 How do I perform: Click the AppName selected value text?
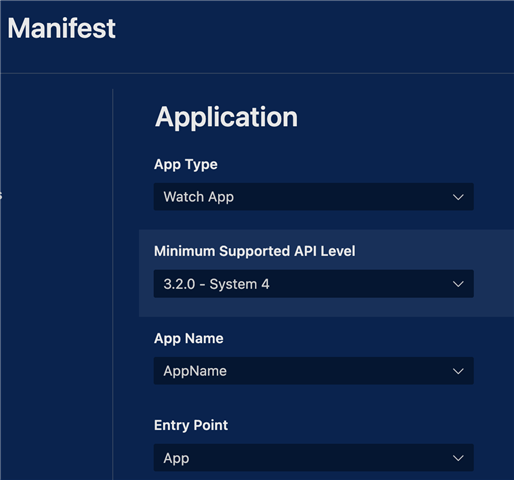(x=195, y=371)
